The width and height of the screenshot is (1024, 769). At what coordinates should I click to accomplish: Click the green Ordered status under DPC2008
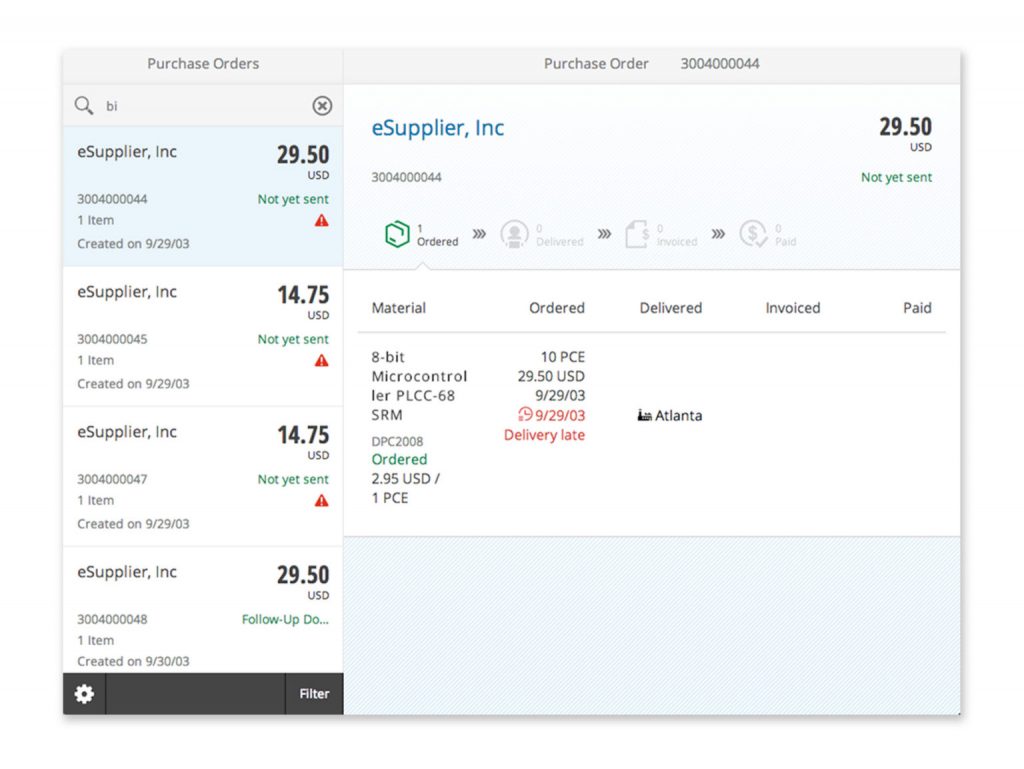399,459
